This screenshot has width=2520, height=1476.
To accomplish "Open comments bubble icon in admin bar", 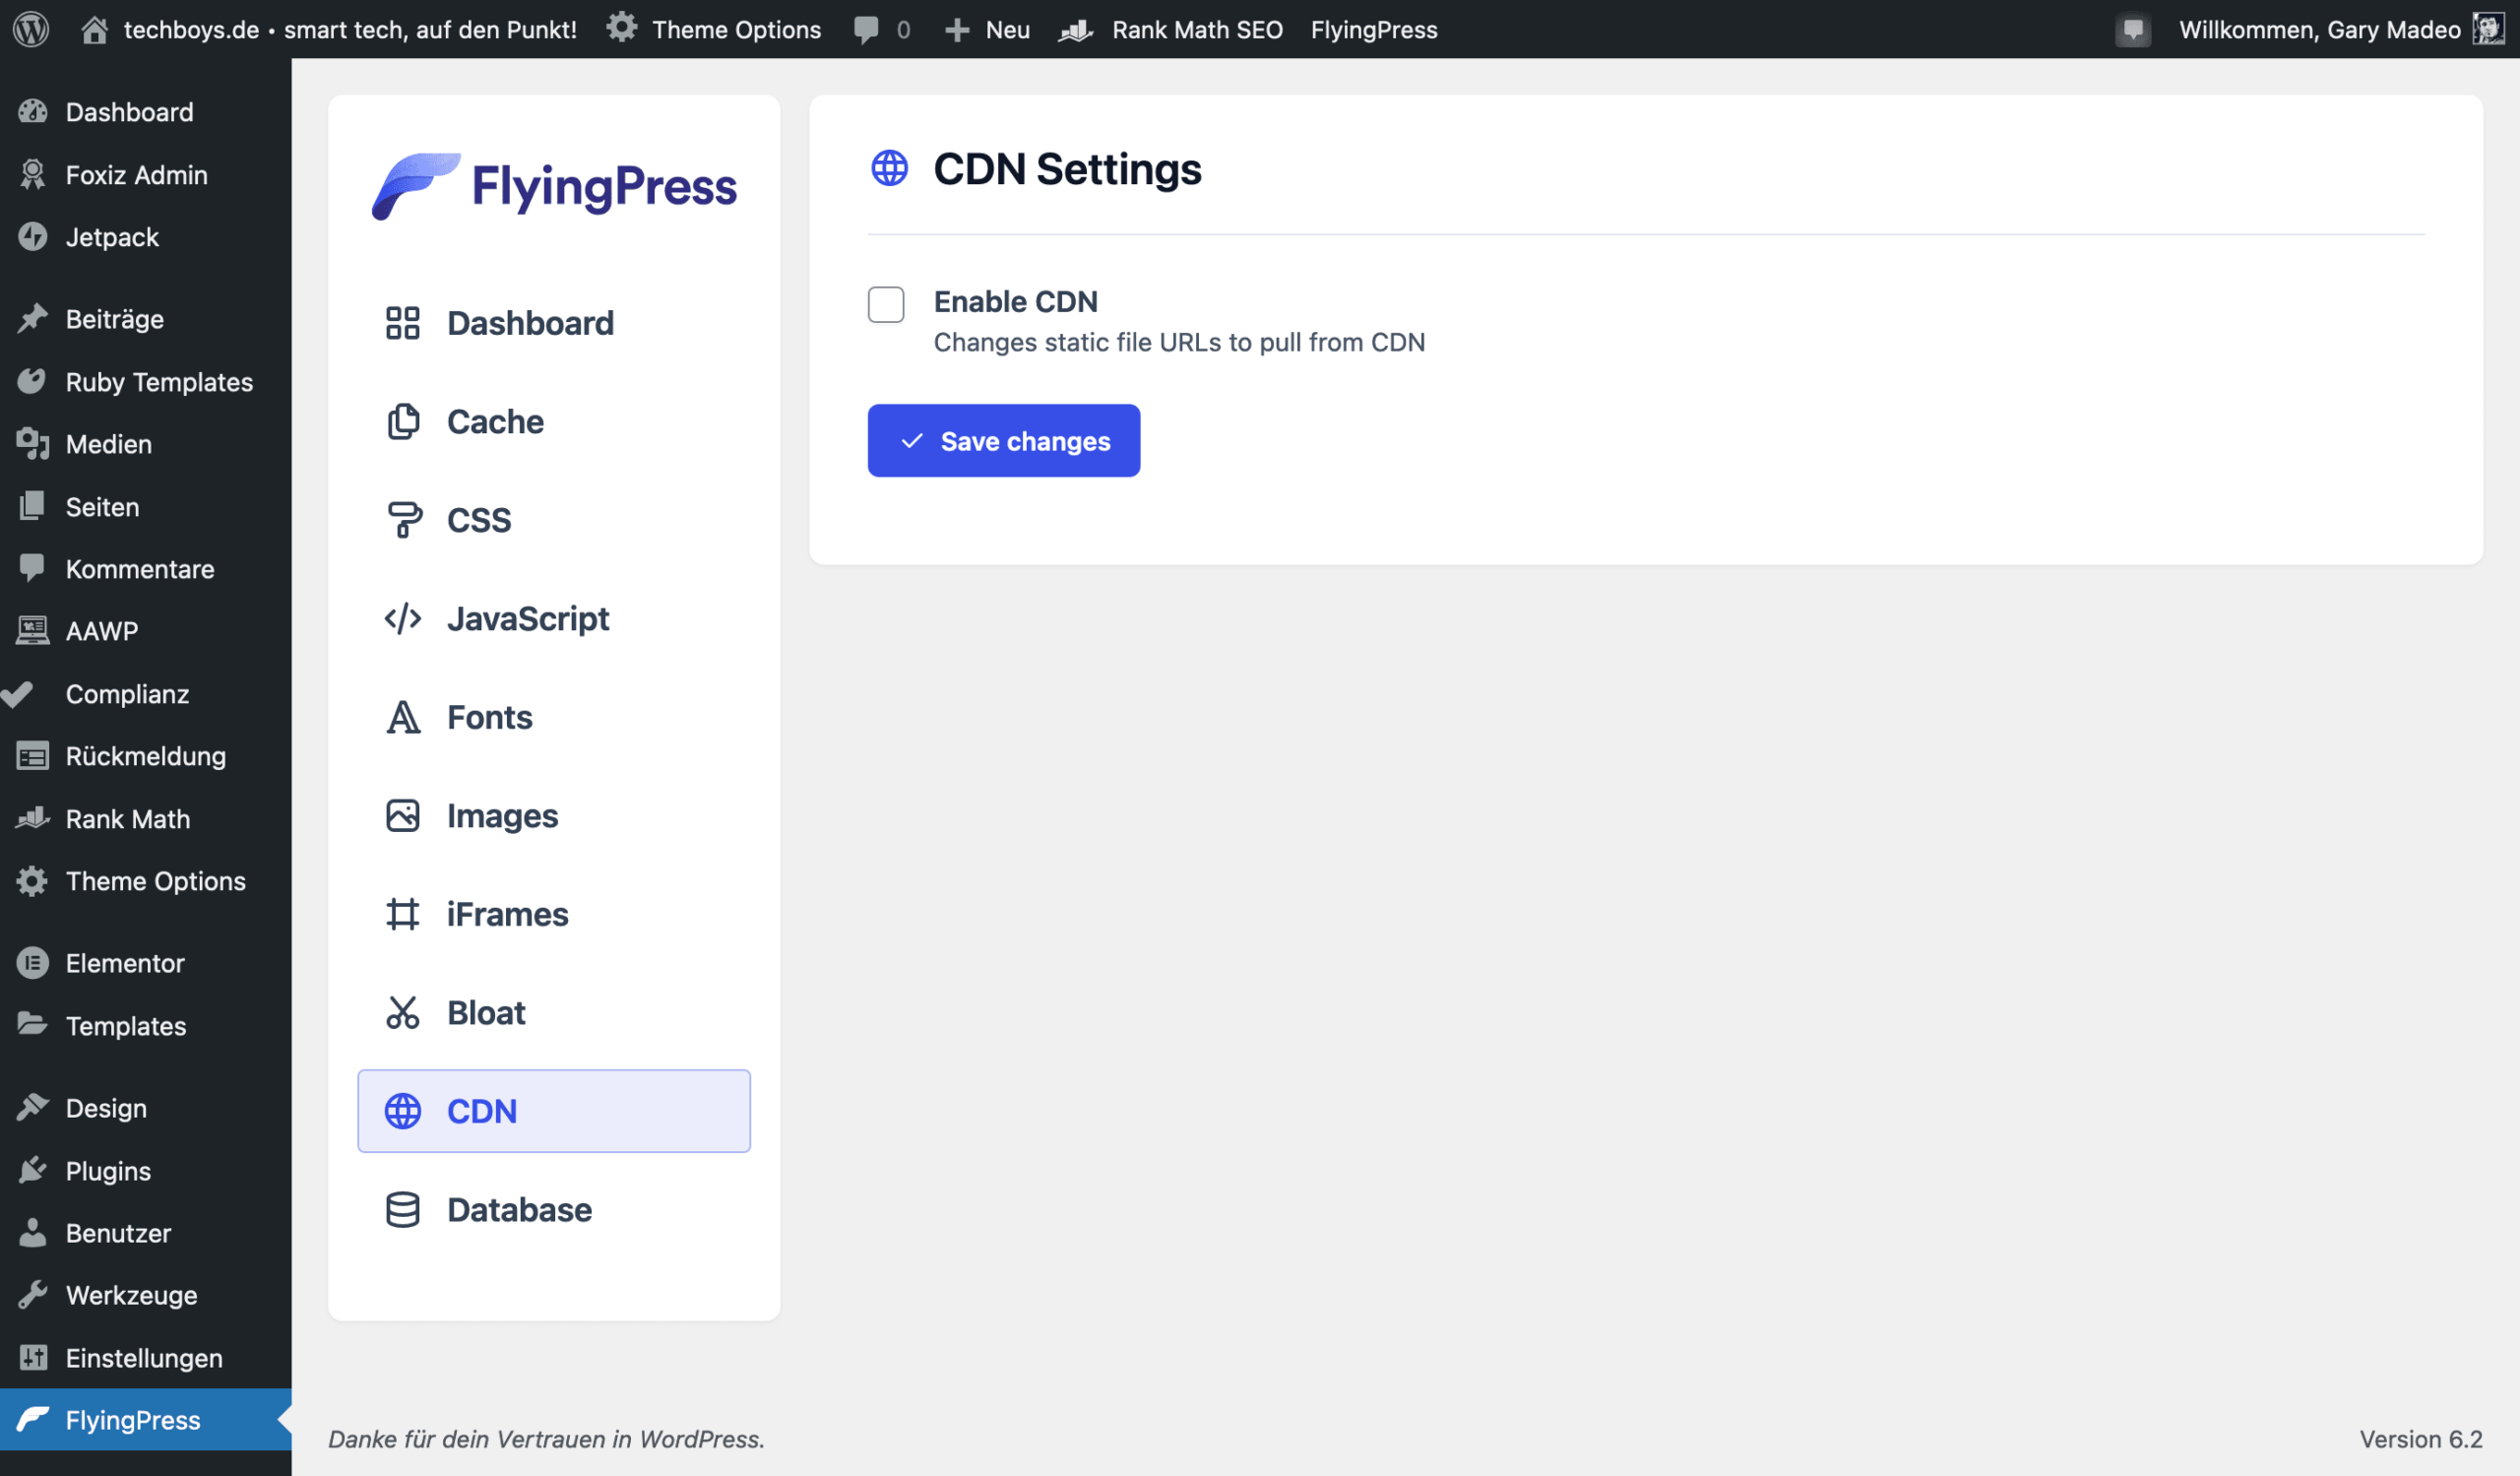I will point(866,30).
